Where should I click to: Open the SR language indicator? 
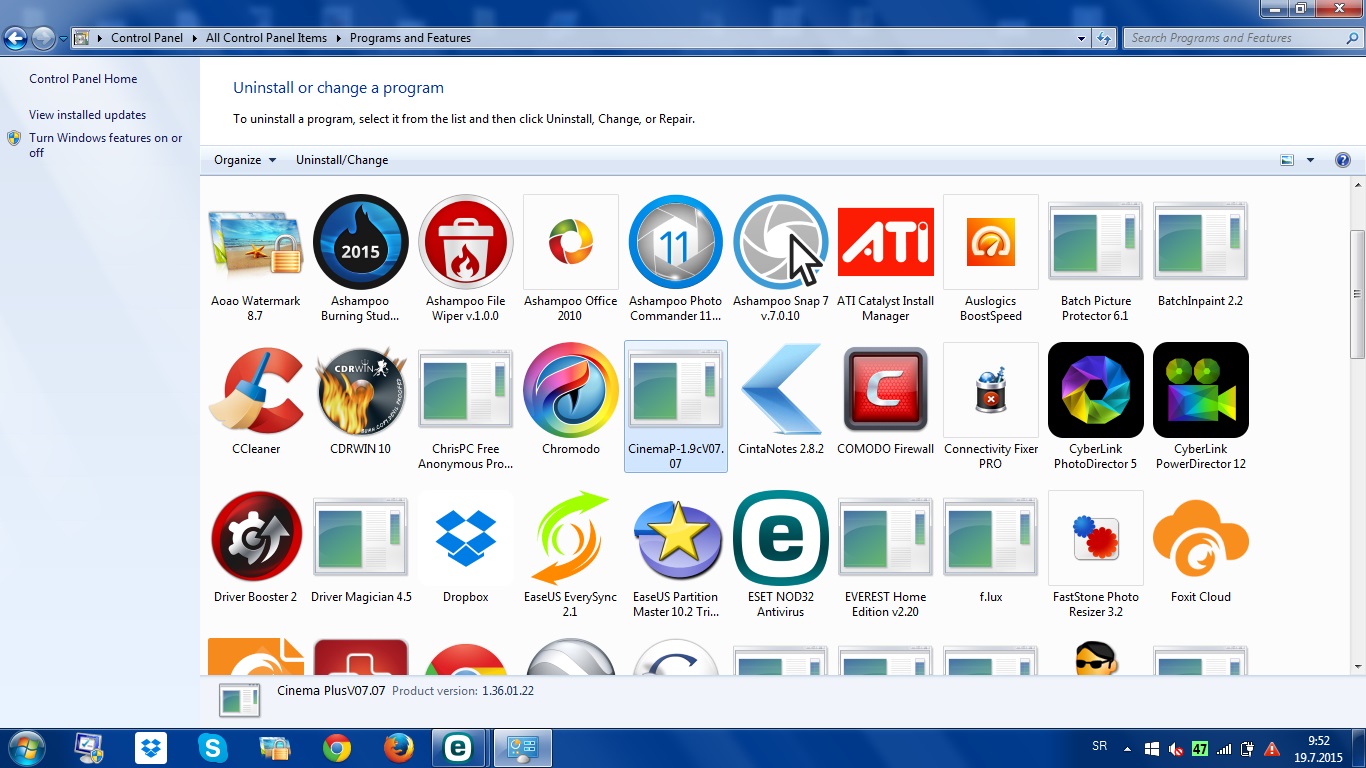click(1100, 747)
